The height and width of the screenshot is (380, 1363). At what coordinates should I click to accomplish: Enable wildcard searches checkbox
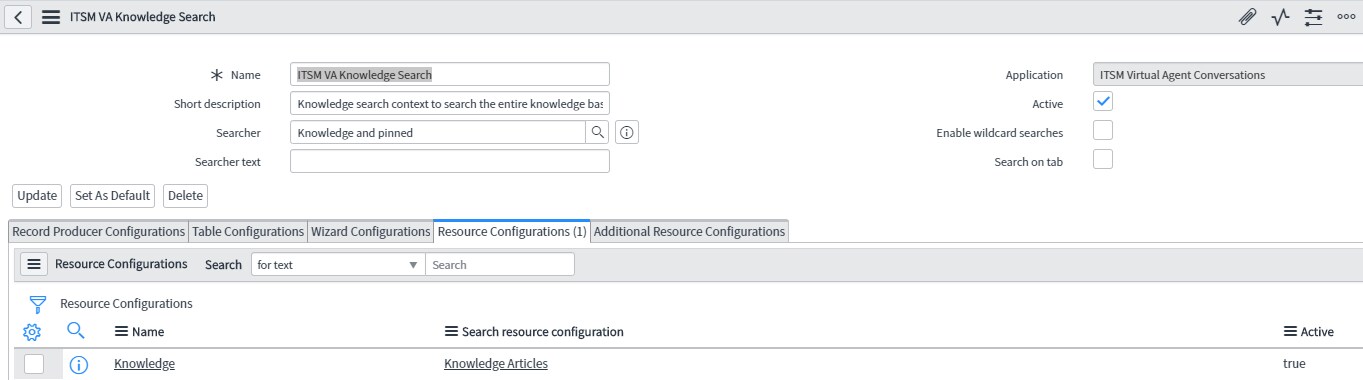1103,130
